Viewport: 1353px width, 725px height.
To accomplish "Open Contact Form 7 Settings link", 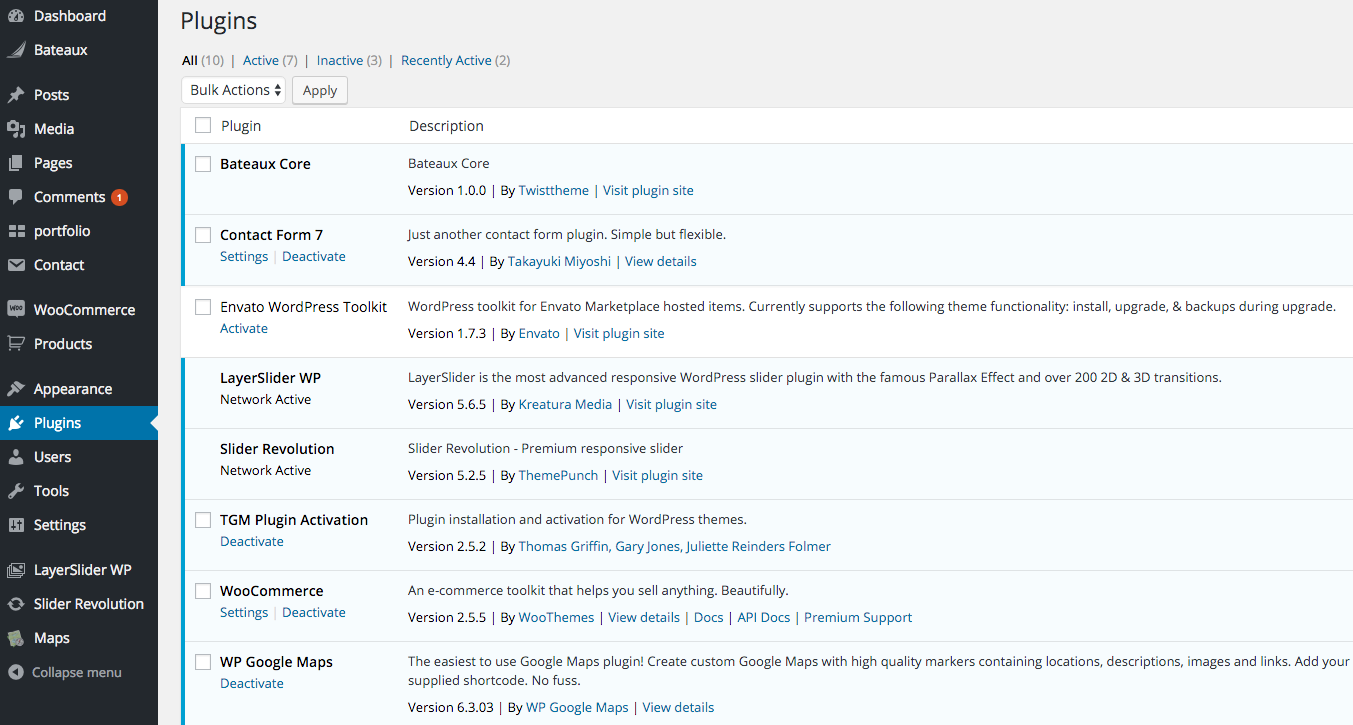I will coord(244,256).
